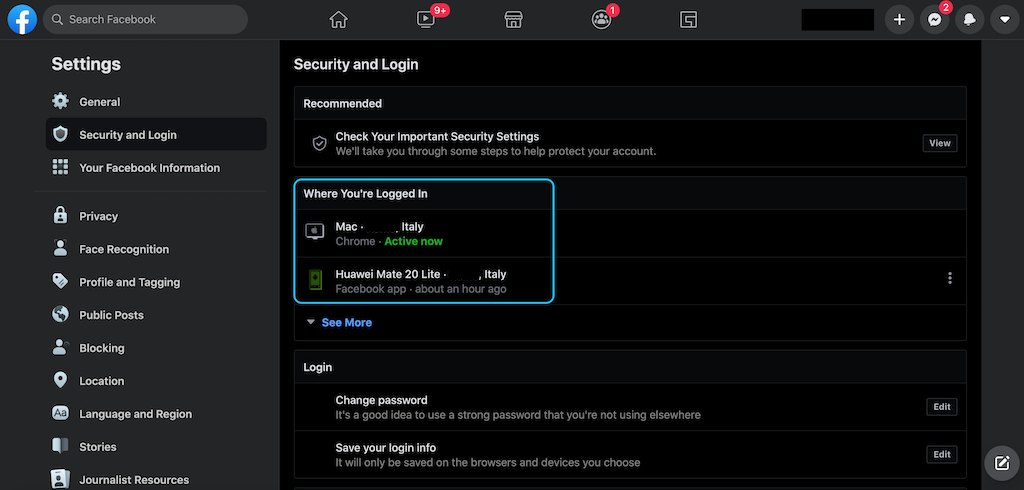The width and height of the screenshot is (1024, 490).
Task: Click View for important security settings
Action: click(x=940, y=143)
